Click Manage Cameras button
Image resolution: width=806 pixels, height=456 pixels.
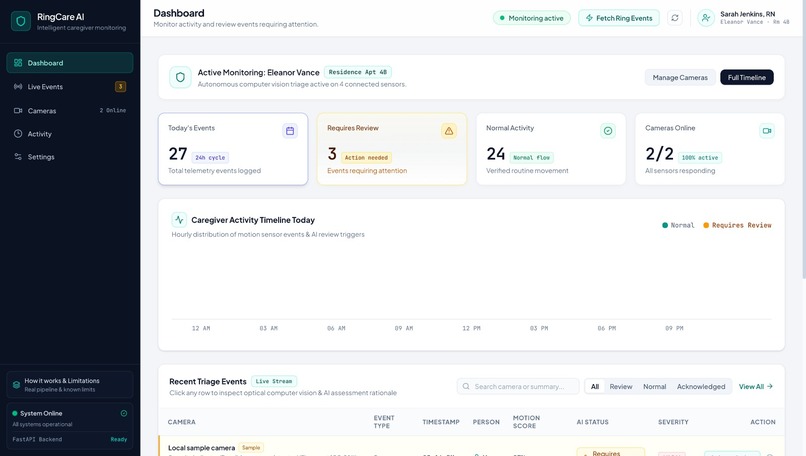[x=680, y=78]
